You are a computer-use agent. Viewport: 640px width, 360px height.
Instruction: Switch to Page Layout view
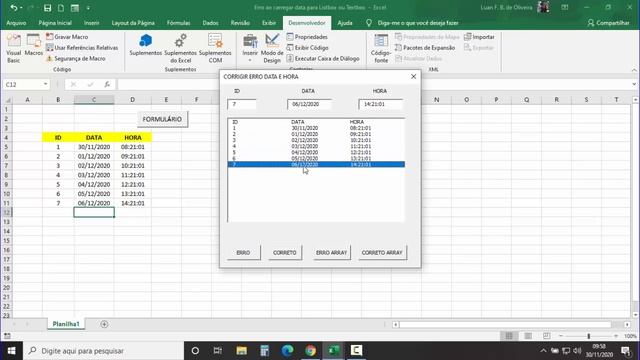(x=528, y=336)
